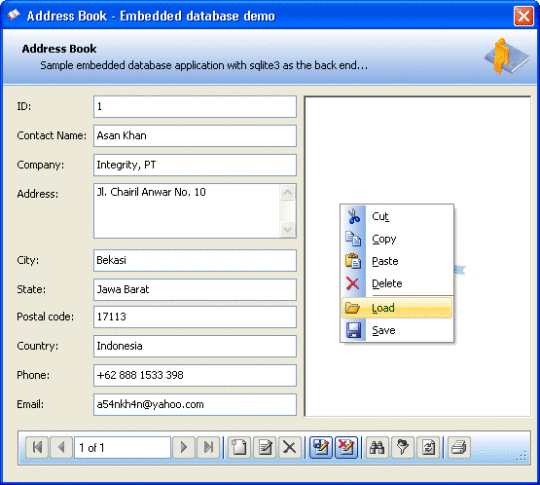
Task: Edit the current record with notepad icon
Action: pyautogui.click(x=264, y=447)
